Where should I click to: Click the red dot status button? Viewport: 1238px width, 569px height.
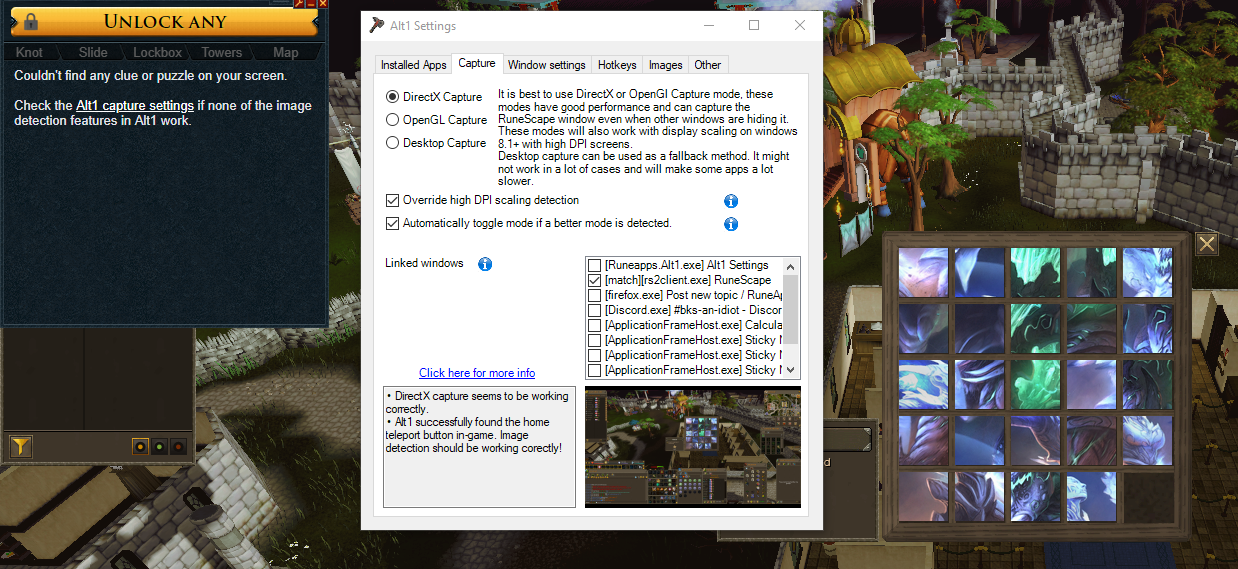[x=178, y=447]
